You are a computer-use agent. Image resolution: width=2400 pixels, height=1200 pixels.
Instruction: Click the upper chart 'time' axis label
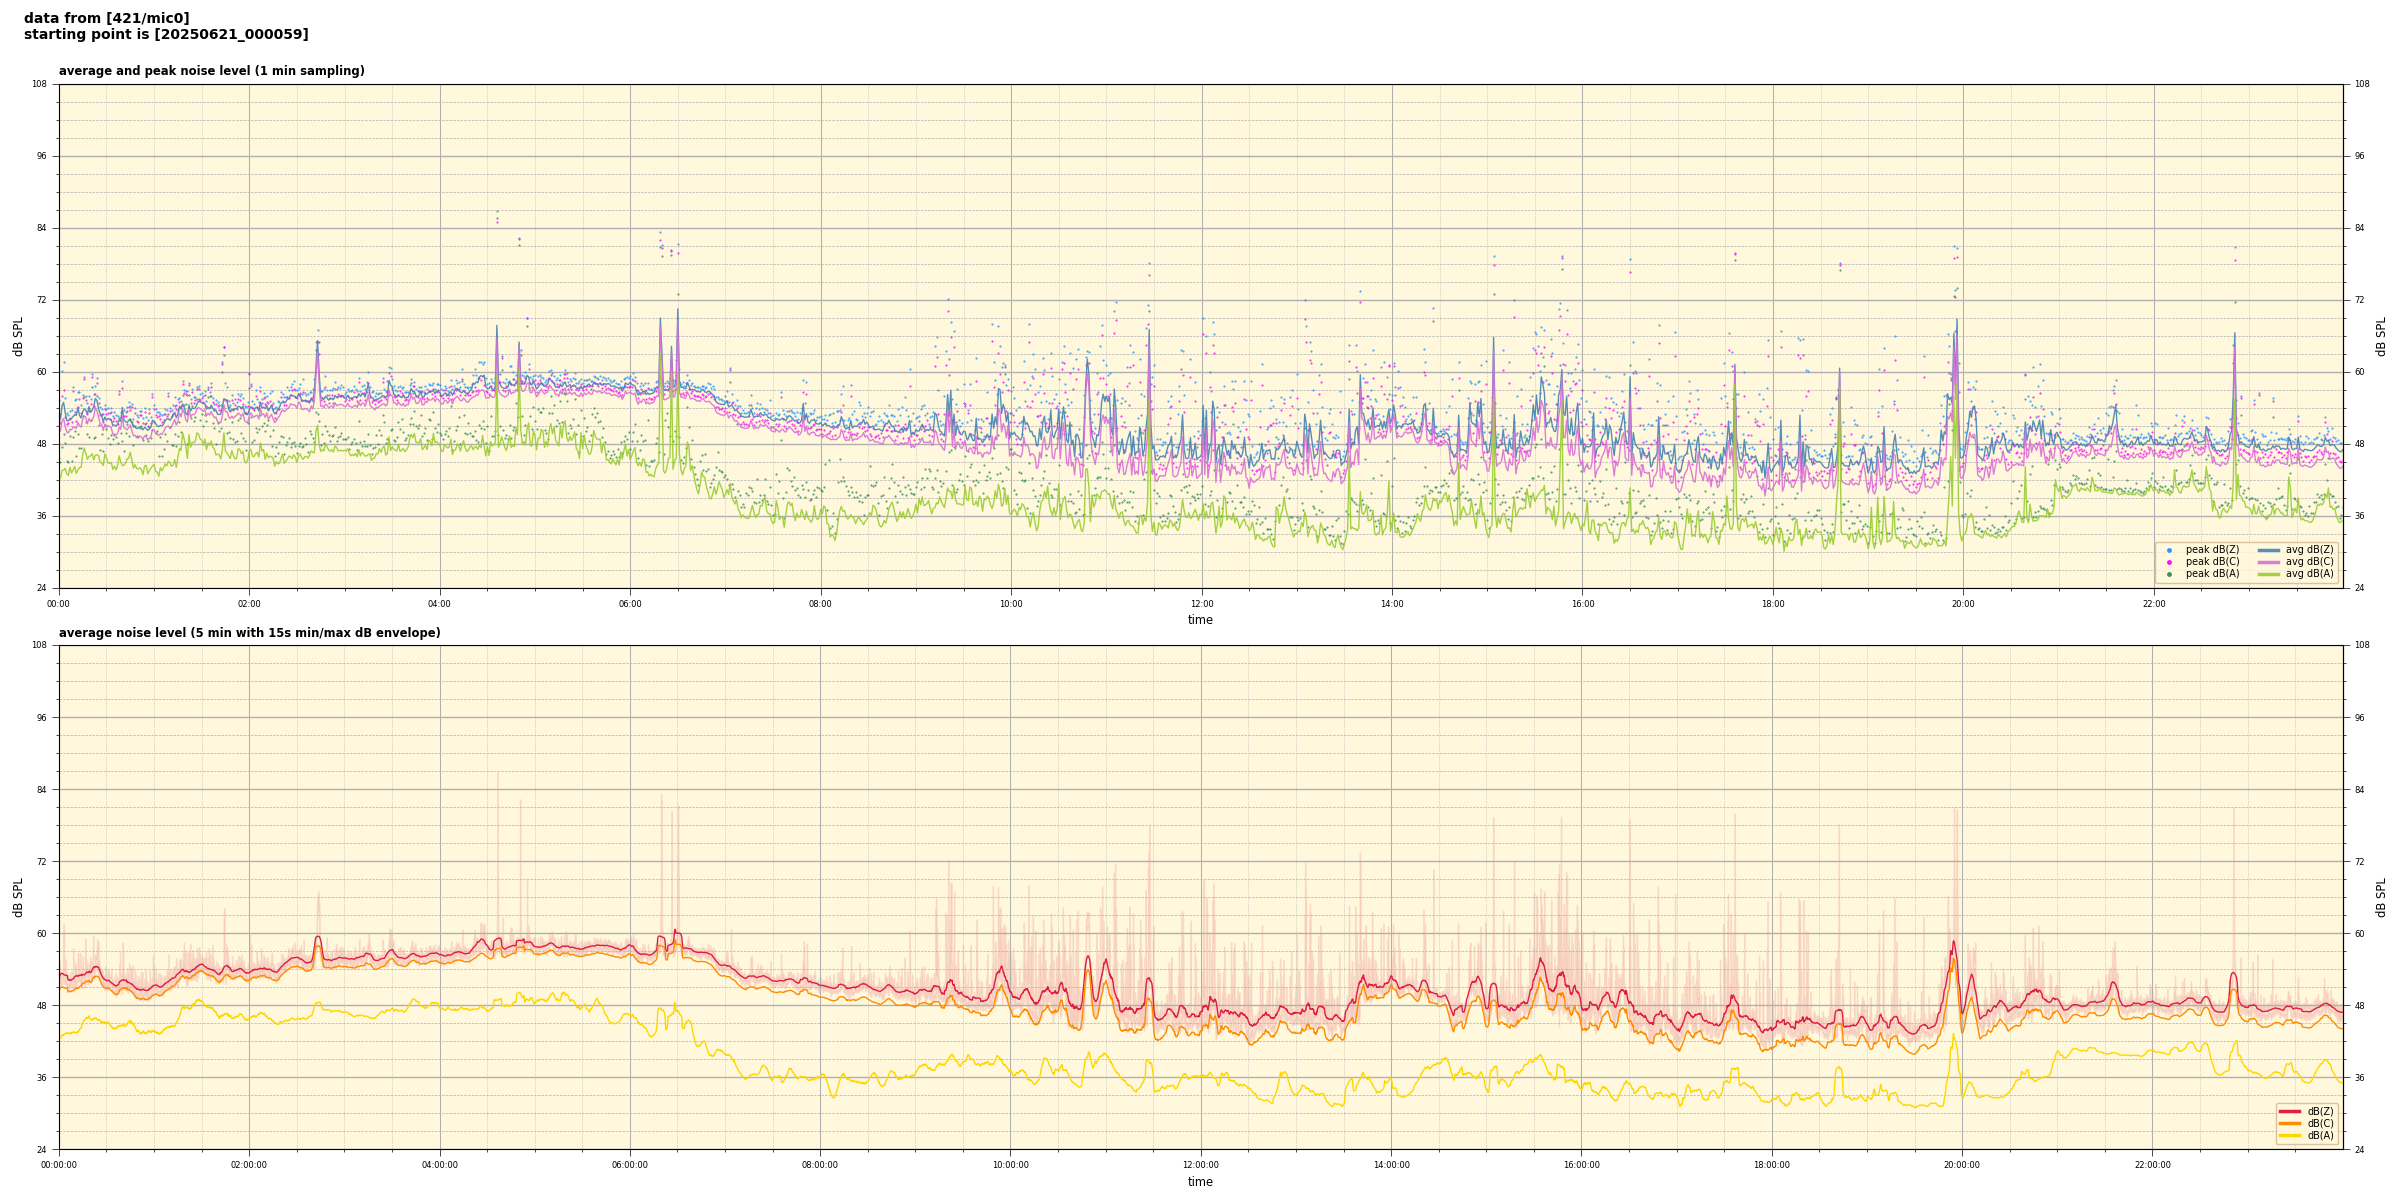[1200, 620]
